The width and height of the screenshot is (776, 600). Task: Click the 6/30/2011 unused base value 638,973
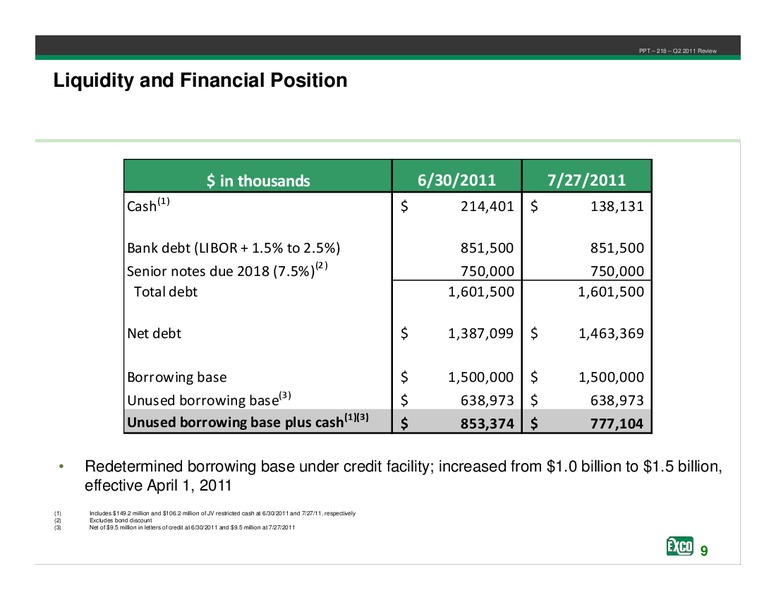[487, 400]
